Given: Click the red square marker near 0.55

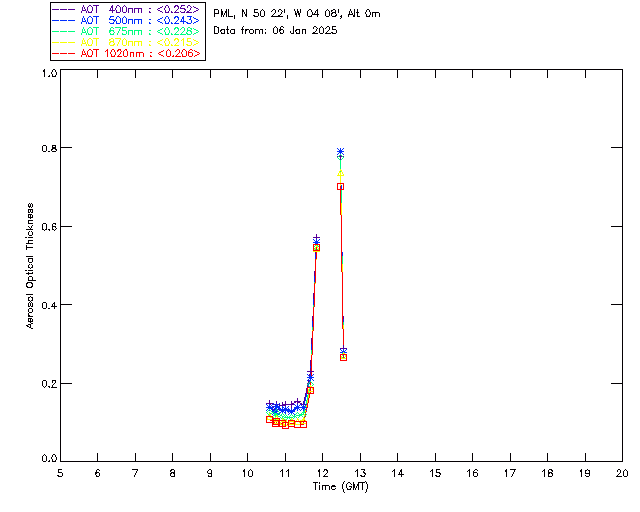Looking at the screenshot, I should coord(316,248).
